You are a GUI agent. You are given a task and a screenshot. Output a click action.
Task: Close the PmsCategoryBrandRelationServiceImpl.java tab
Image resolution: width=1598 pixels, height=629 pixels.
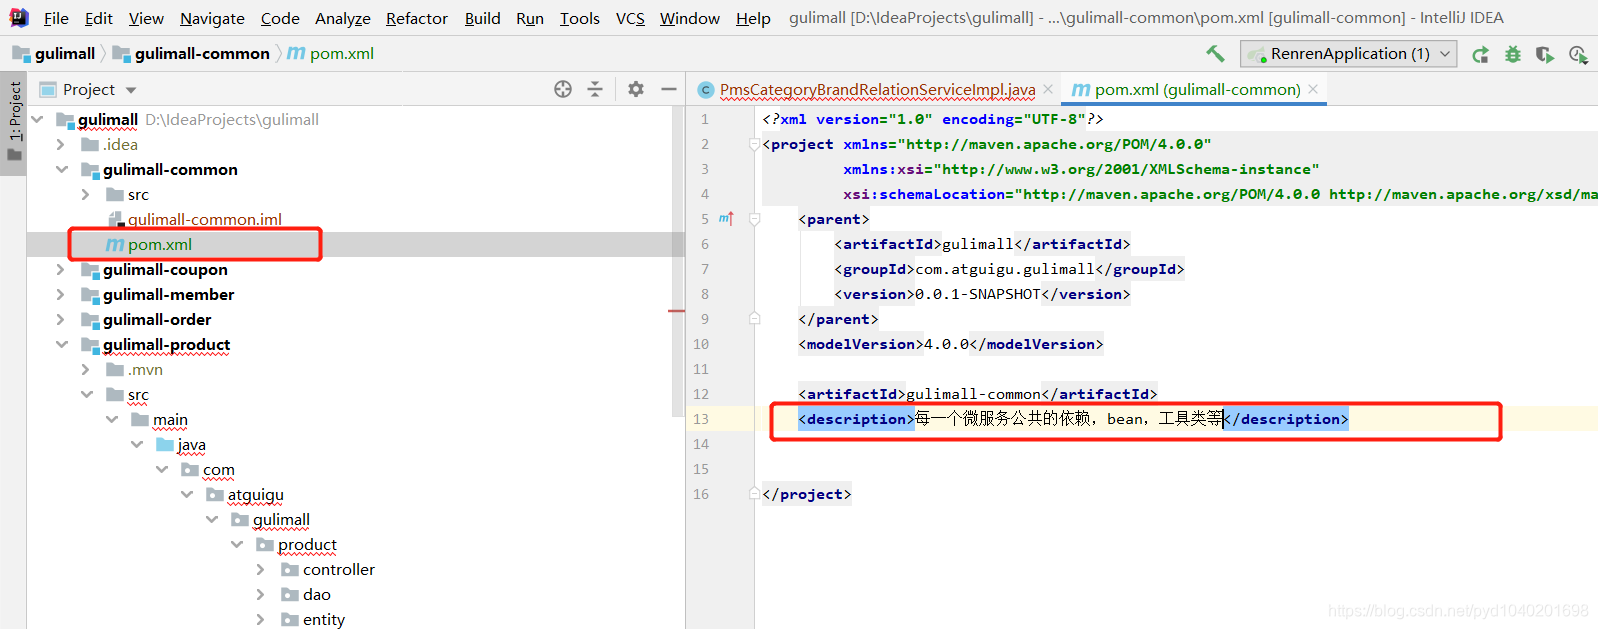click(1048, 89)
